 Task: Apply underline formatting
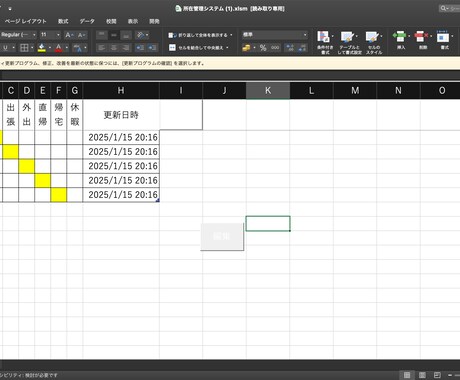[5, 48]
